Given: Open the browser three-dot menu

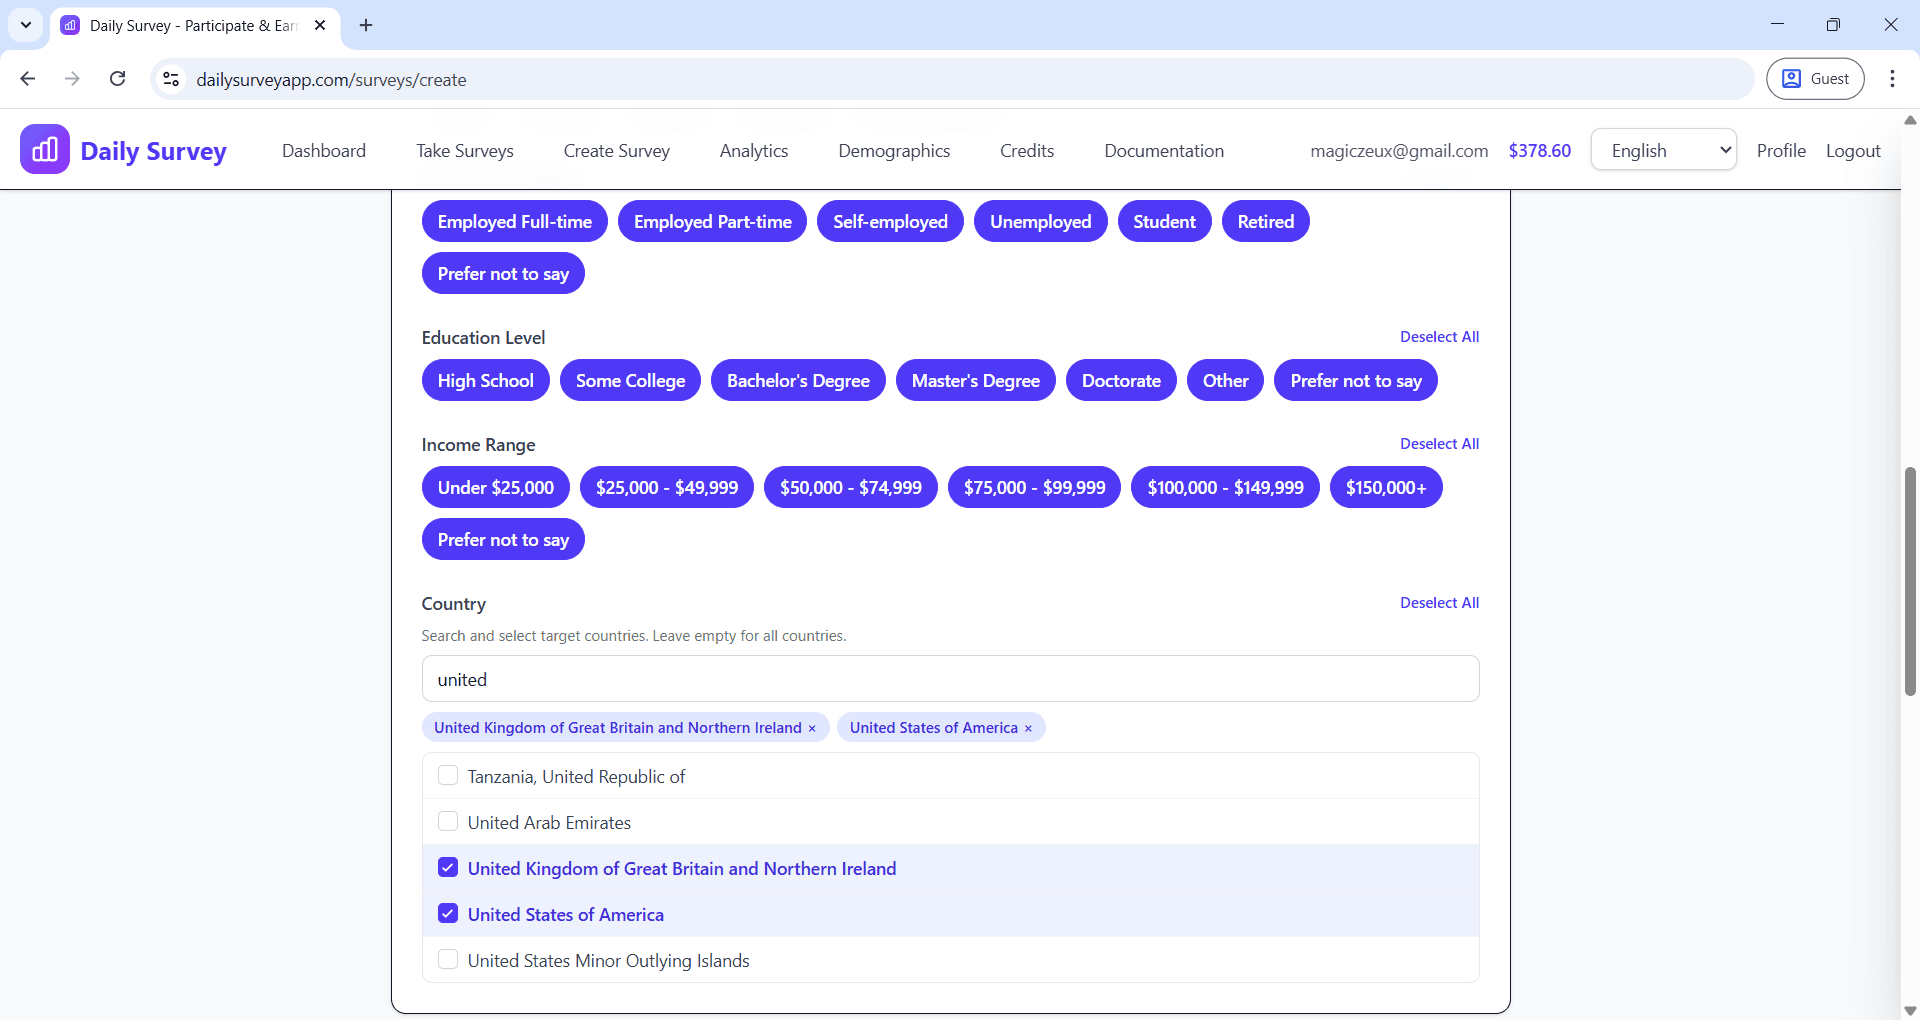Looking at the screenshot, I should (x=1893, y=78).
